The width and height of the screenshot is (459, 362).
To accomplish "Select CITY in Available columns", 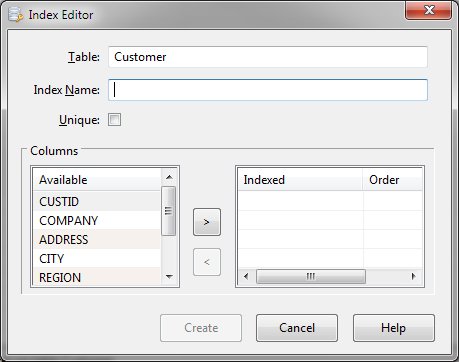I will click(97, 258).
